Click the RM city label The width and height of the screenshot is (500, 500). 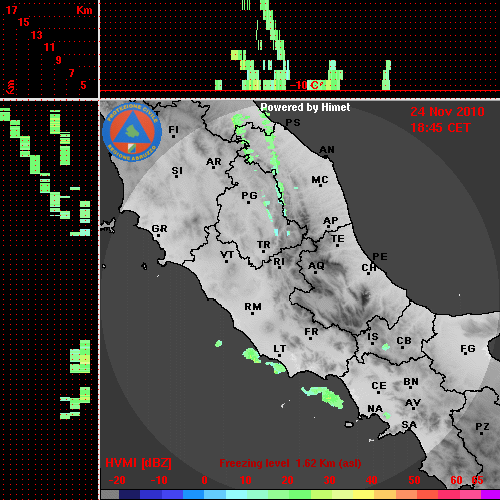(253, 307)
